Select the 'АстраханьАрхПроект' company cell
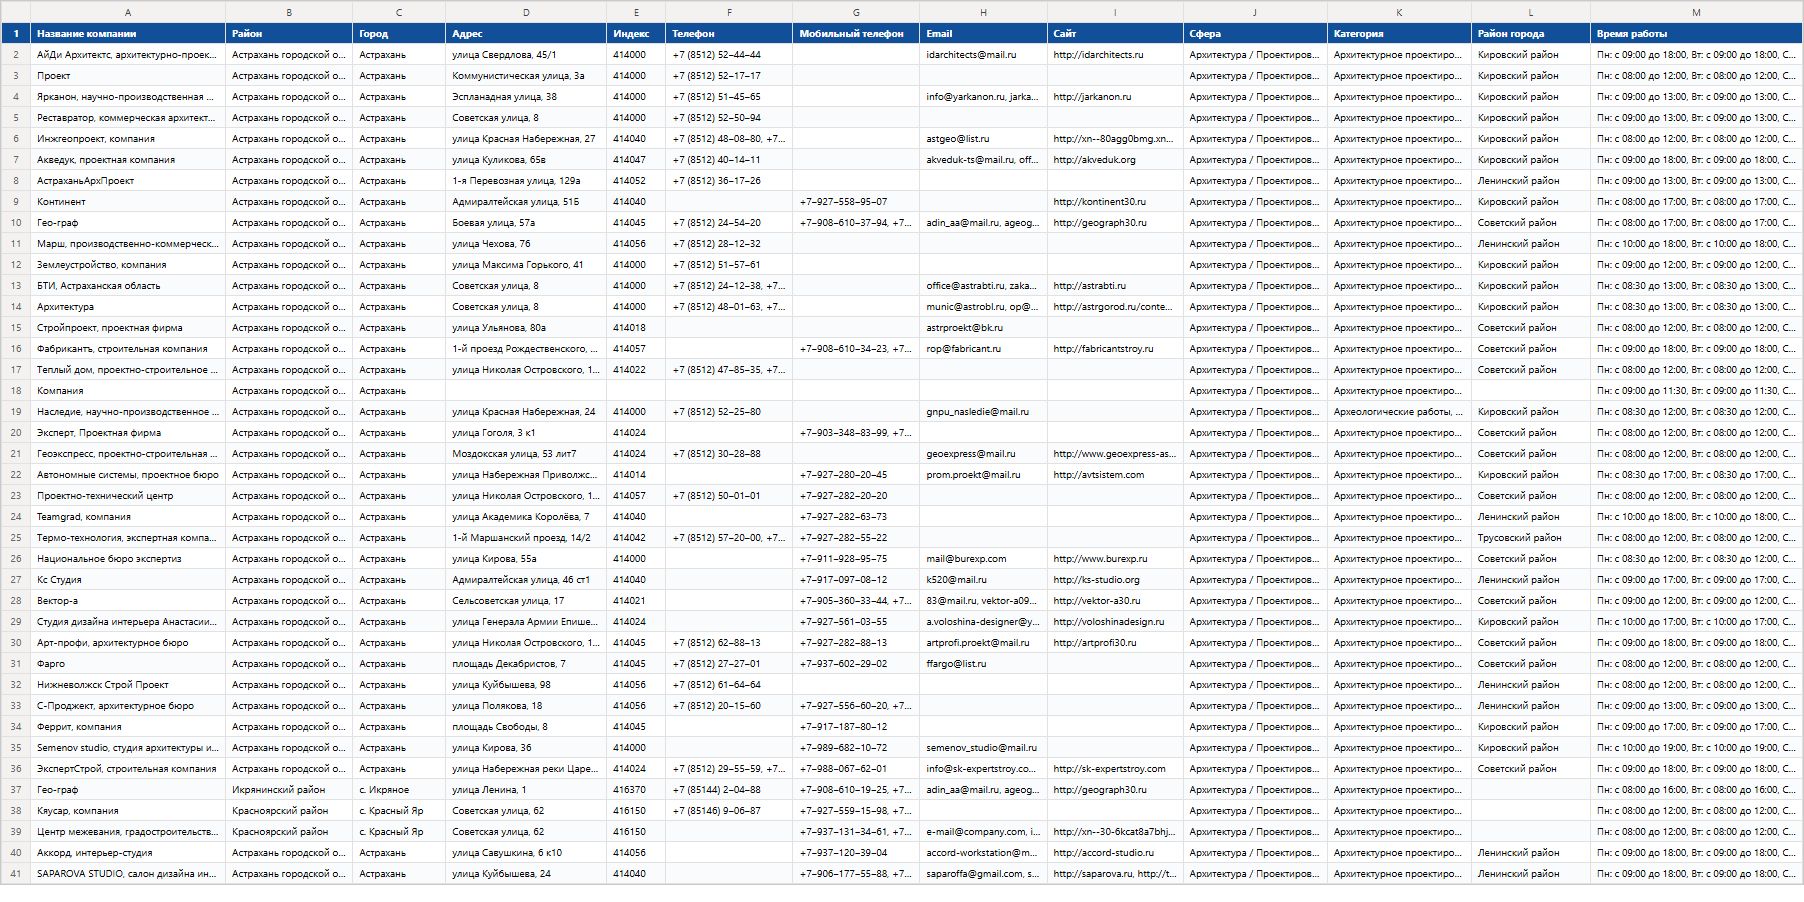 pos(128,181)
